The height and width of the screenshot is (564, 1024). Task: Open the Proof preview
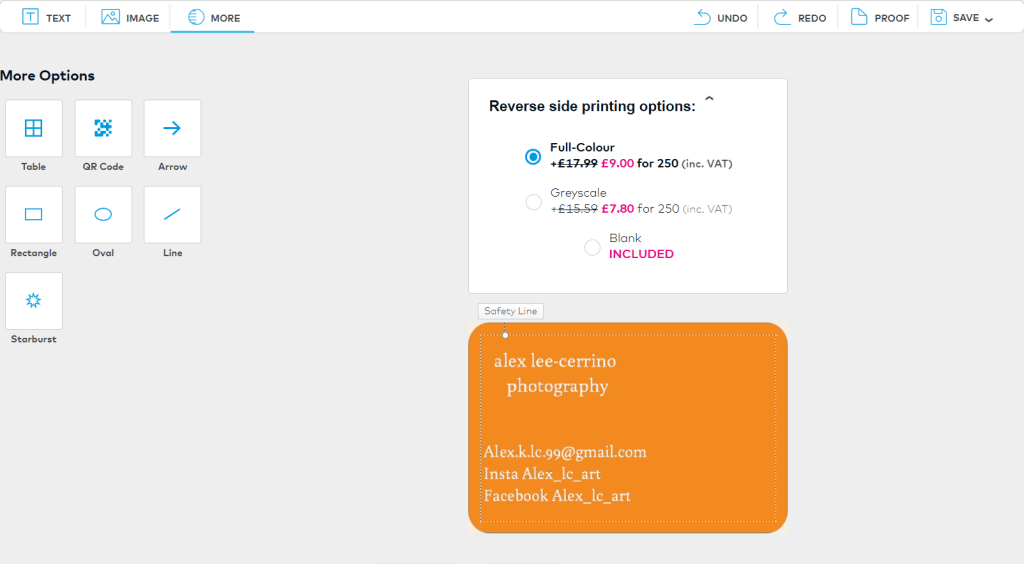[880, 17]
